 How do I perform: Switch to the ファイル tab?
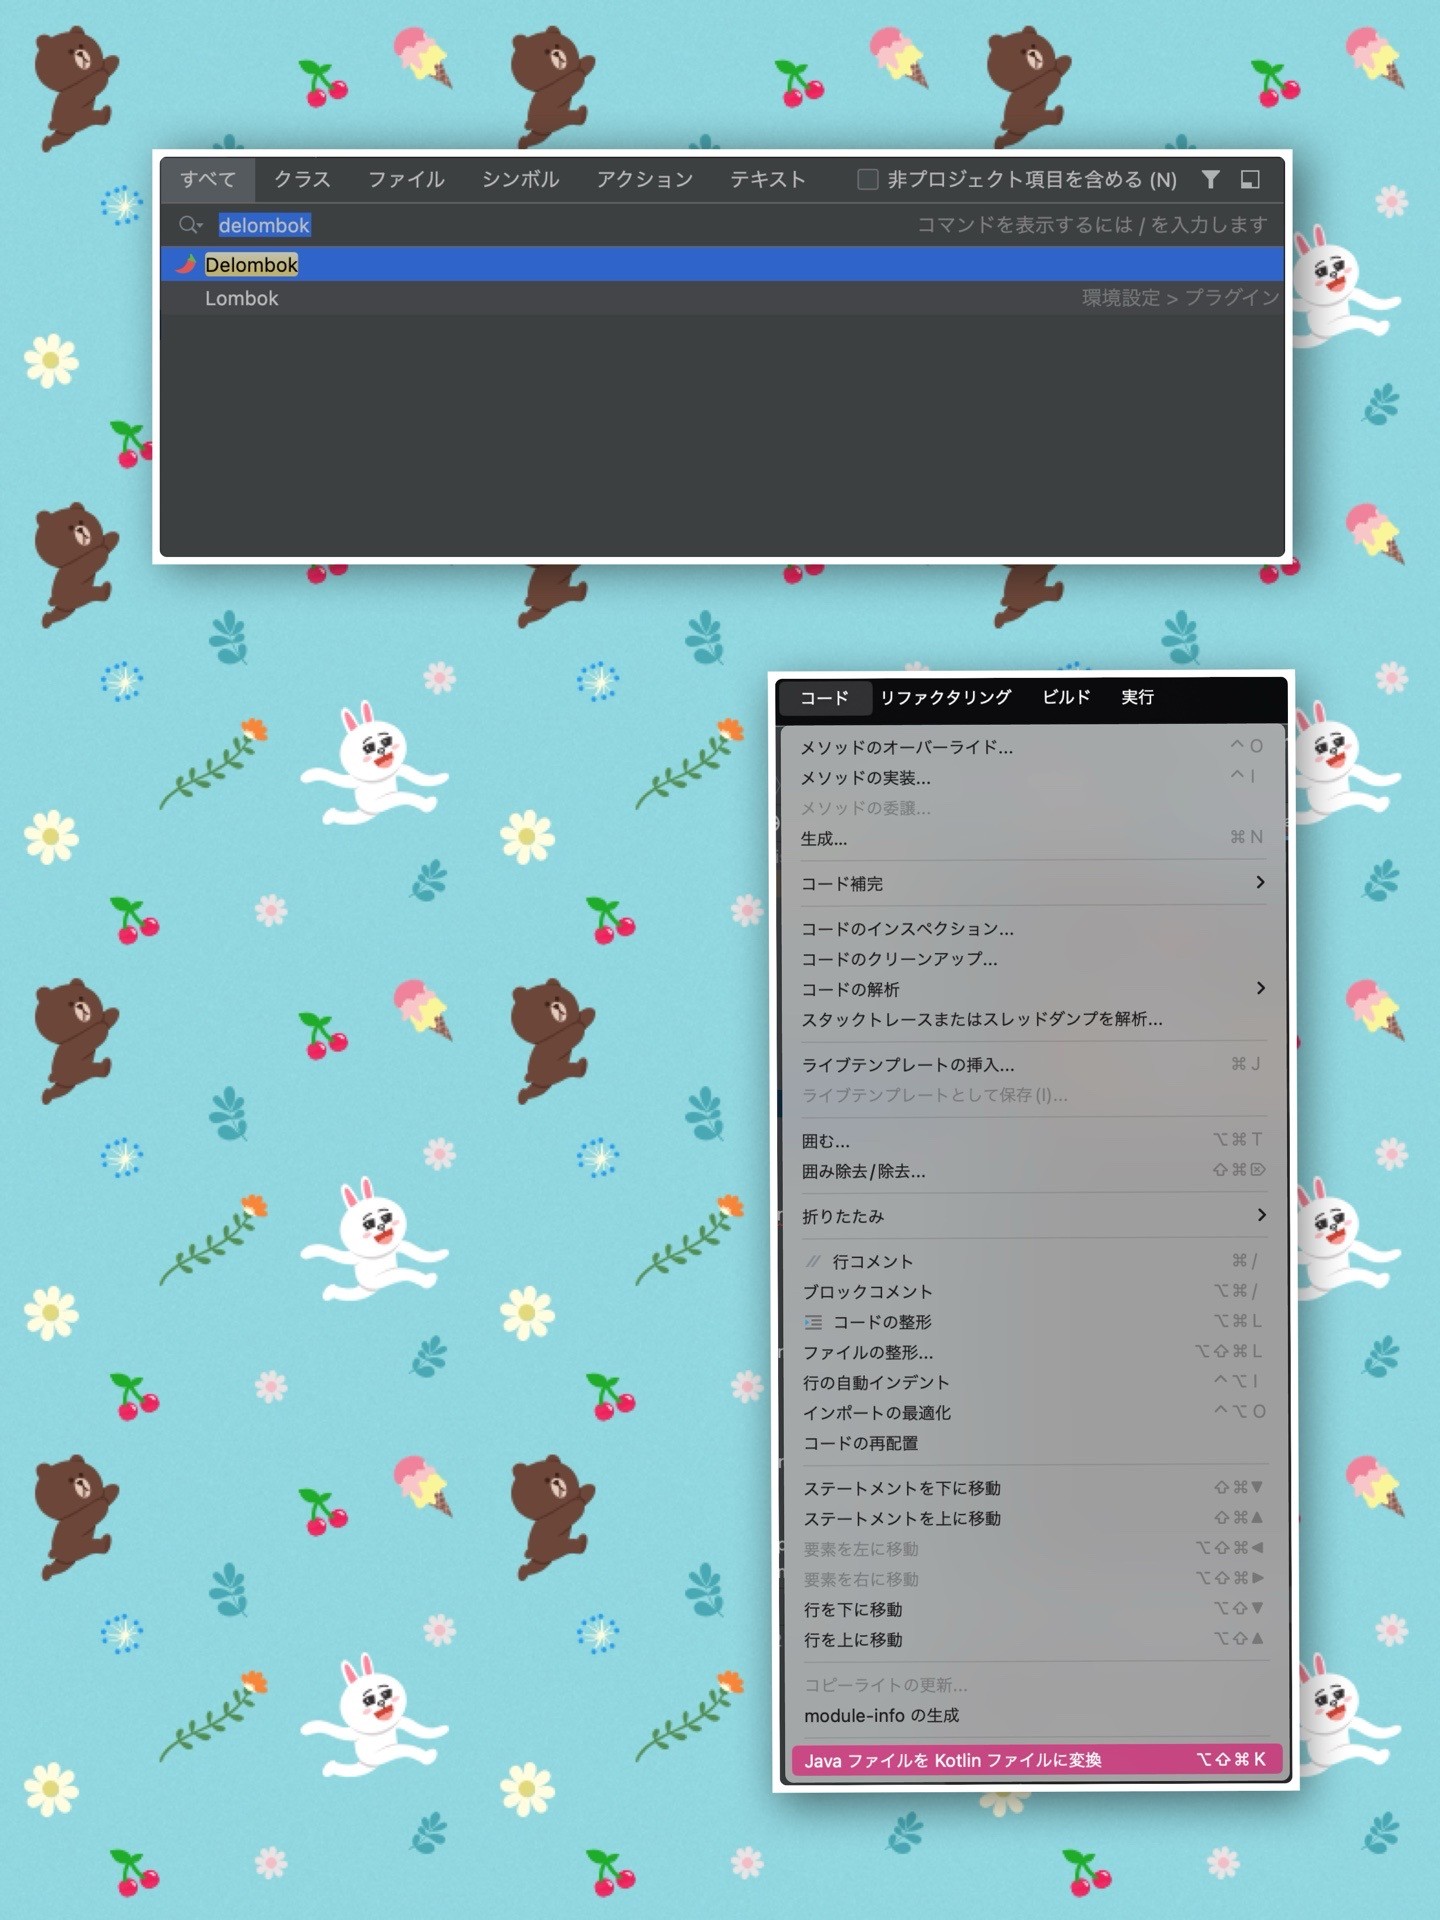(x=406, y=180)
